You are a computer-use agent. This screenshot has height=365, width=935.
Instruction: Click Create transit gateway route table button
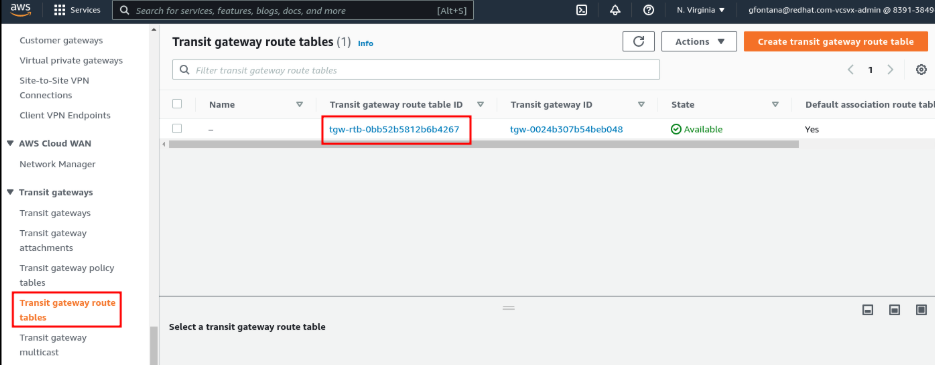point(835,42)
